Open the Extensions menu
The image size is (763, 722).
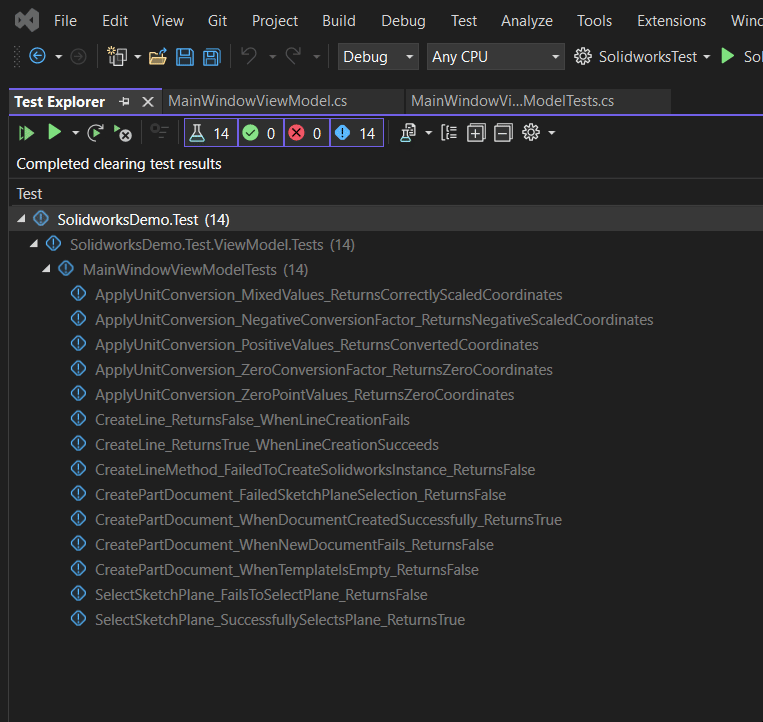point(672,21)
